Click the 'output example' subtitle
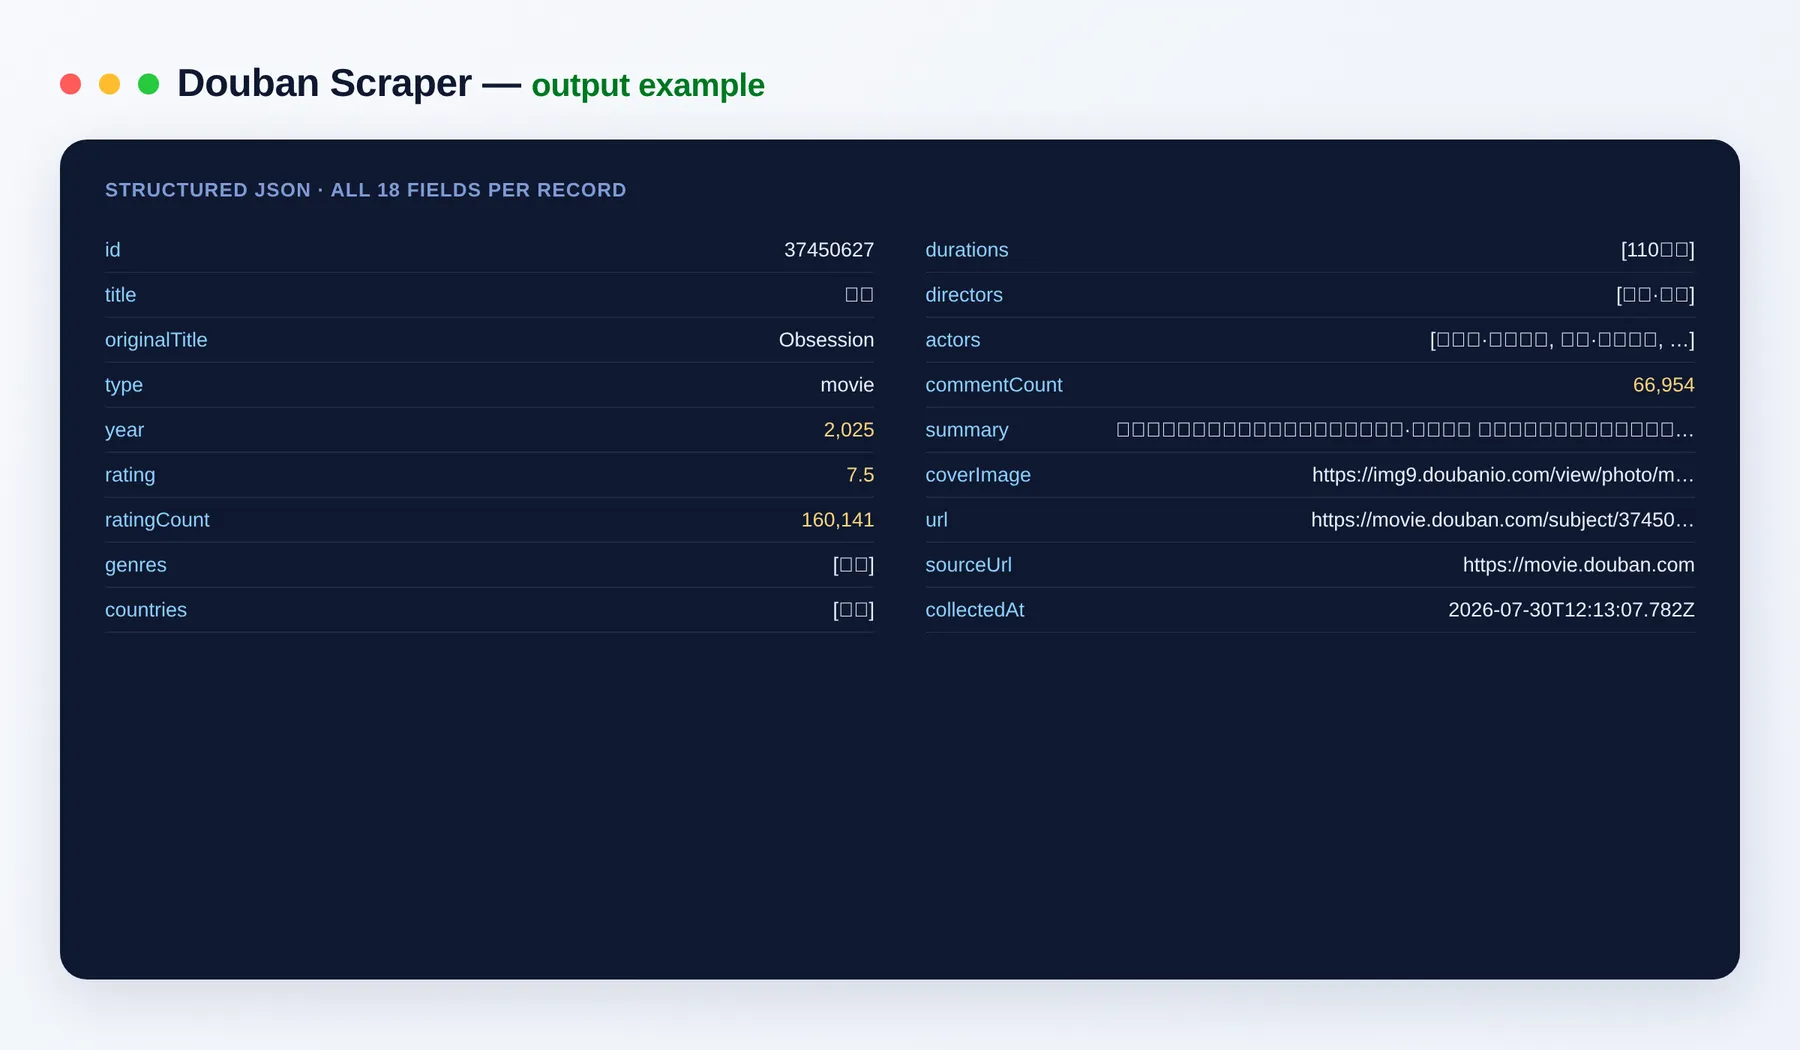Image resolution: width=1800 pixels, height=1050 pixels. coord(648,86)
